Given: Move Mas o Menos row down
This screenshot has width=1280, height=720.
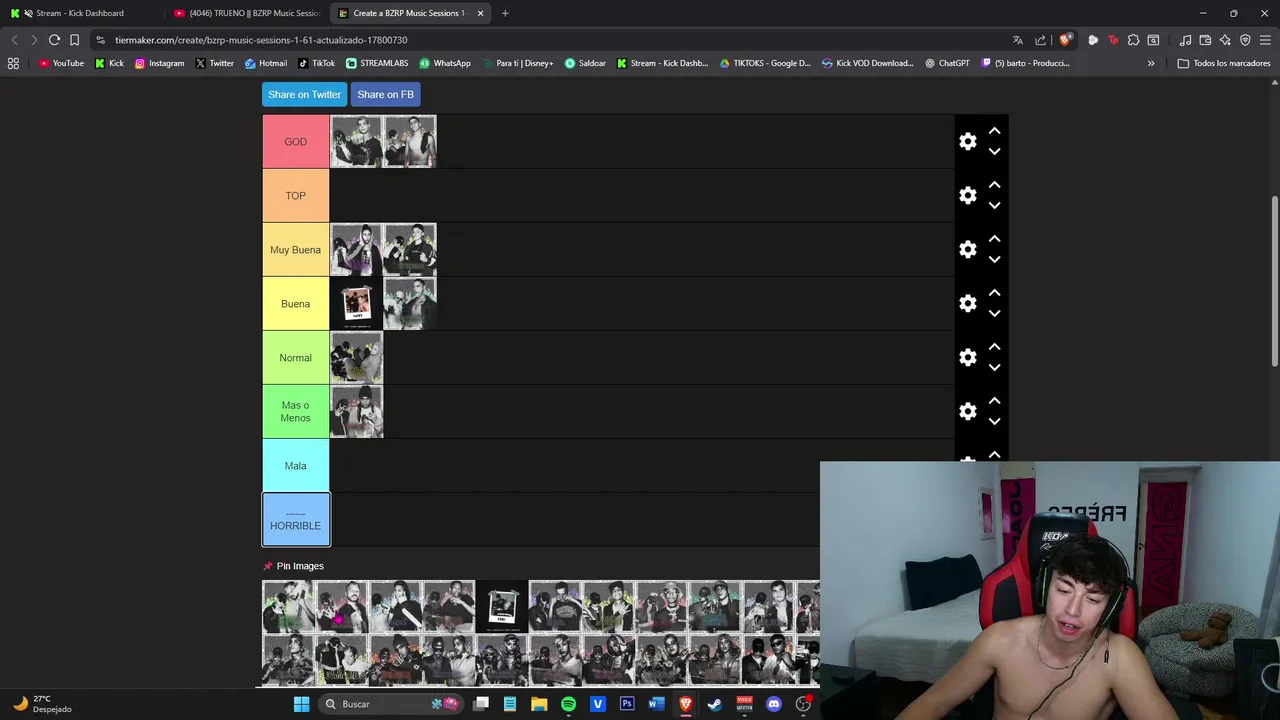Looking at the screenshot, I should [994, 422].
